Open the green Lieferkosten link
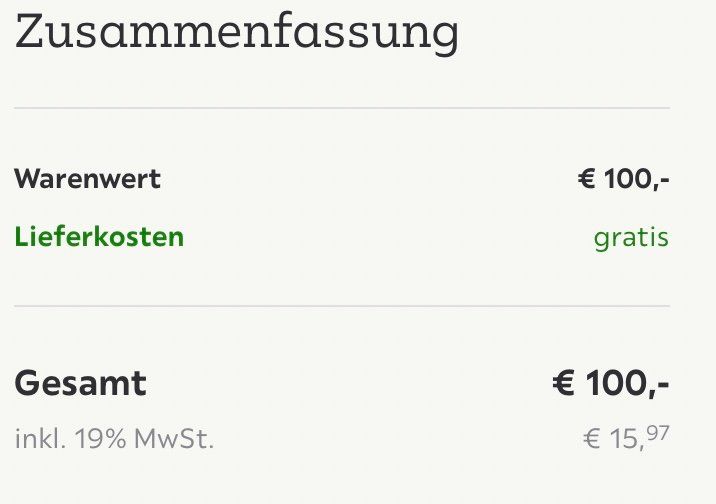 tap(99, 237)
